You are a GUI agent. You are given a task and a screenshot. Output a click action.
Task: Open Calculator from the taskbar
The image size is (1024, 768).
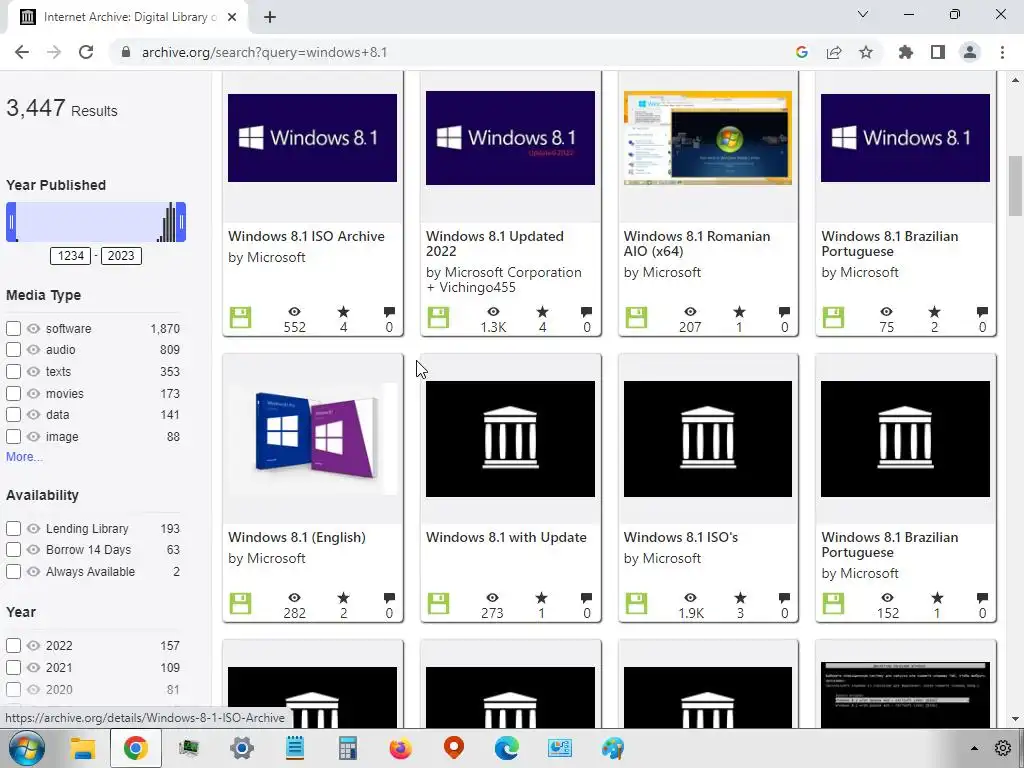[347, 748]
